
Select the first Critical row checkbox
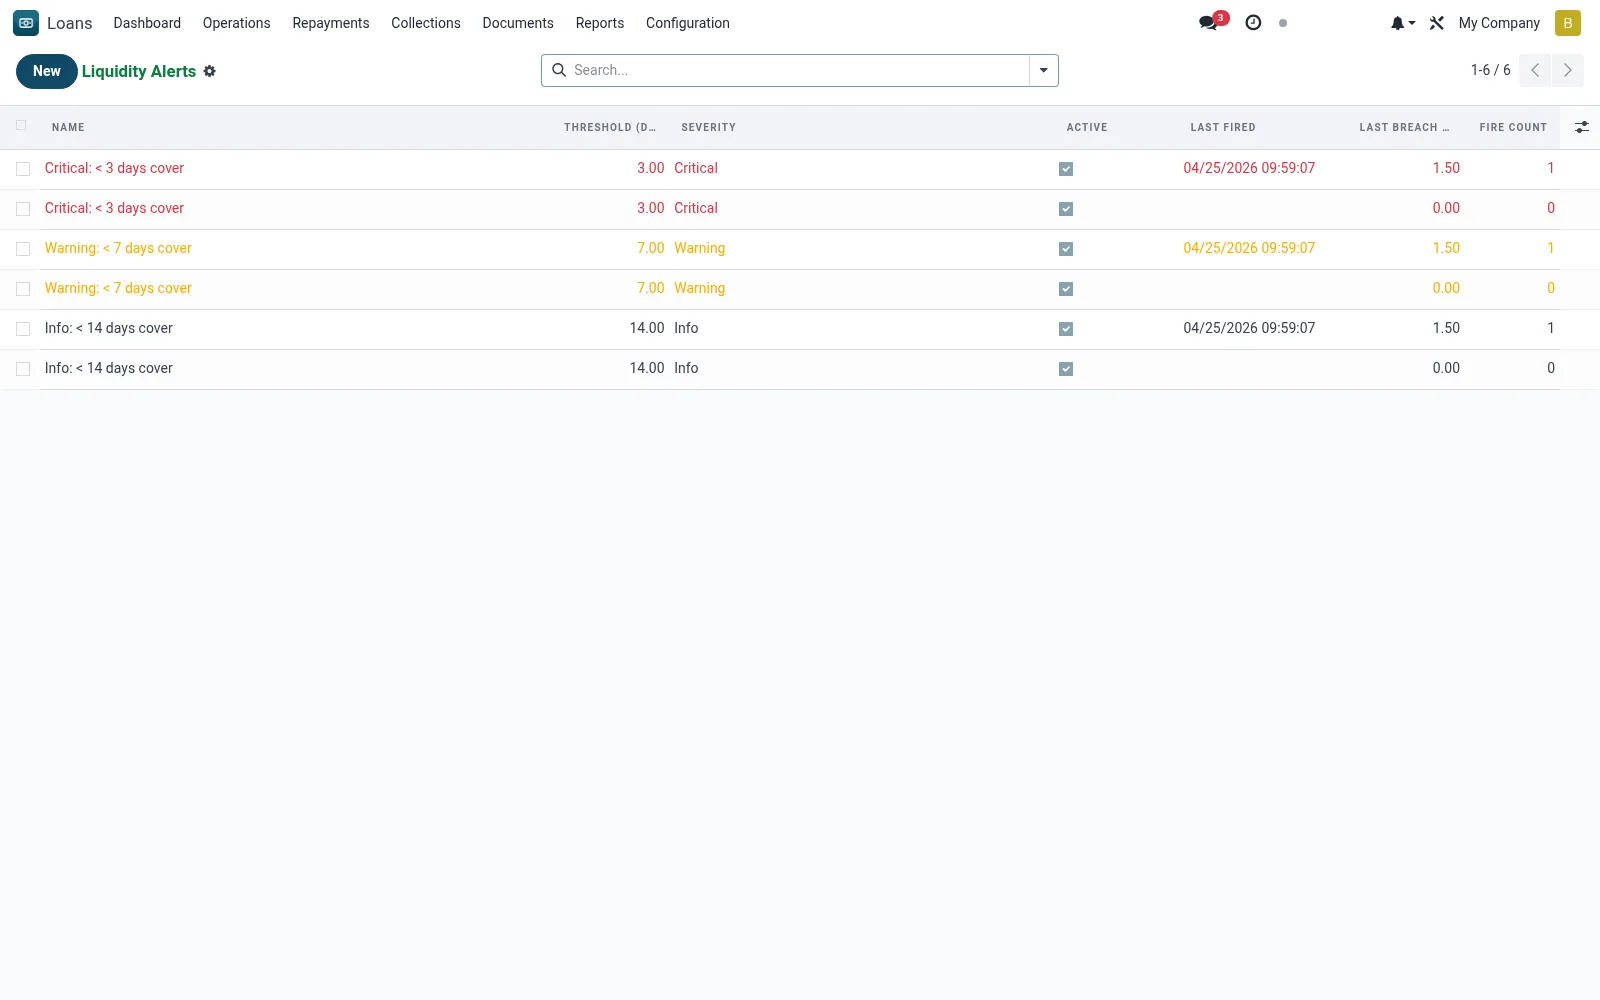point(23,169)
